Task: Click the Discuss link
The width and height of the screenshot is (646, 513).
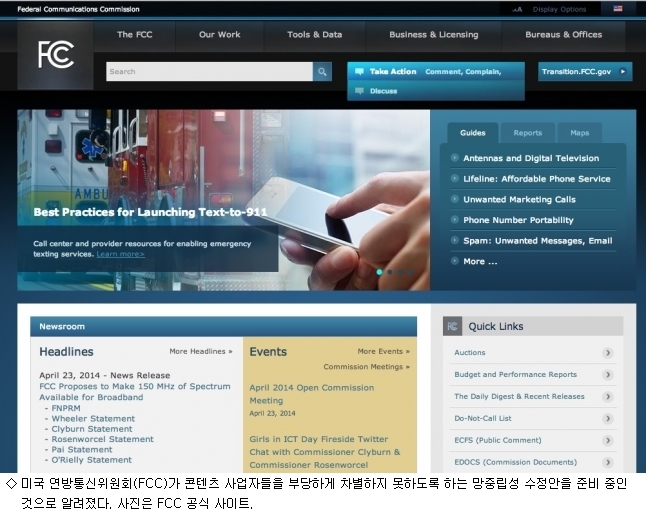Action: click(x=383, y=91)
